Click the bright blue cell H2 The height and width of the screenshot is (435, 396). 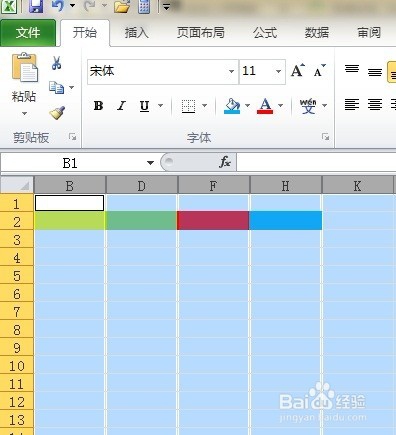[x=286, y=221]
